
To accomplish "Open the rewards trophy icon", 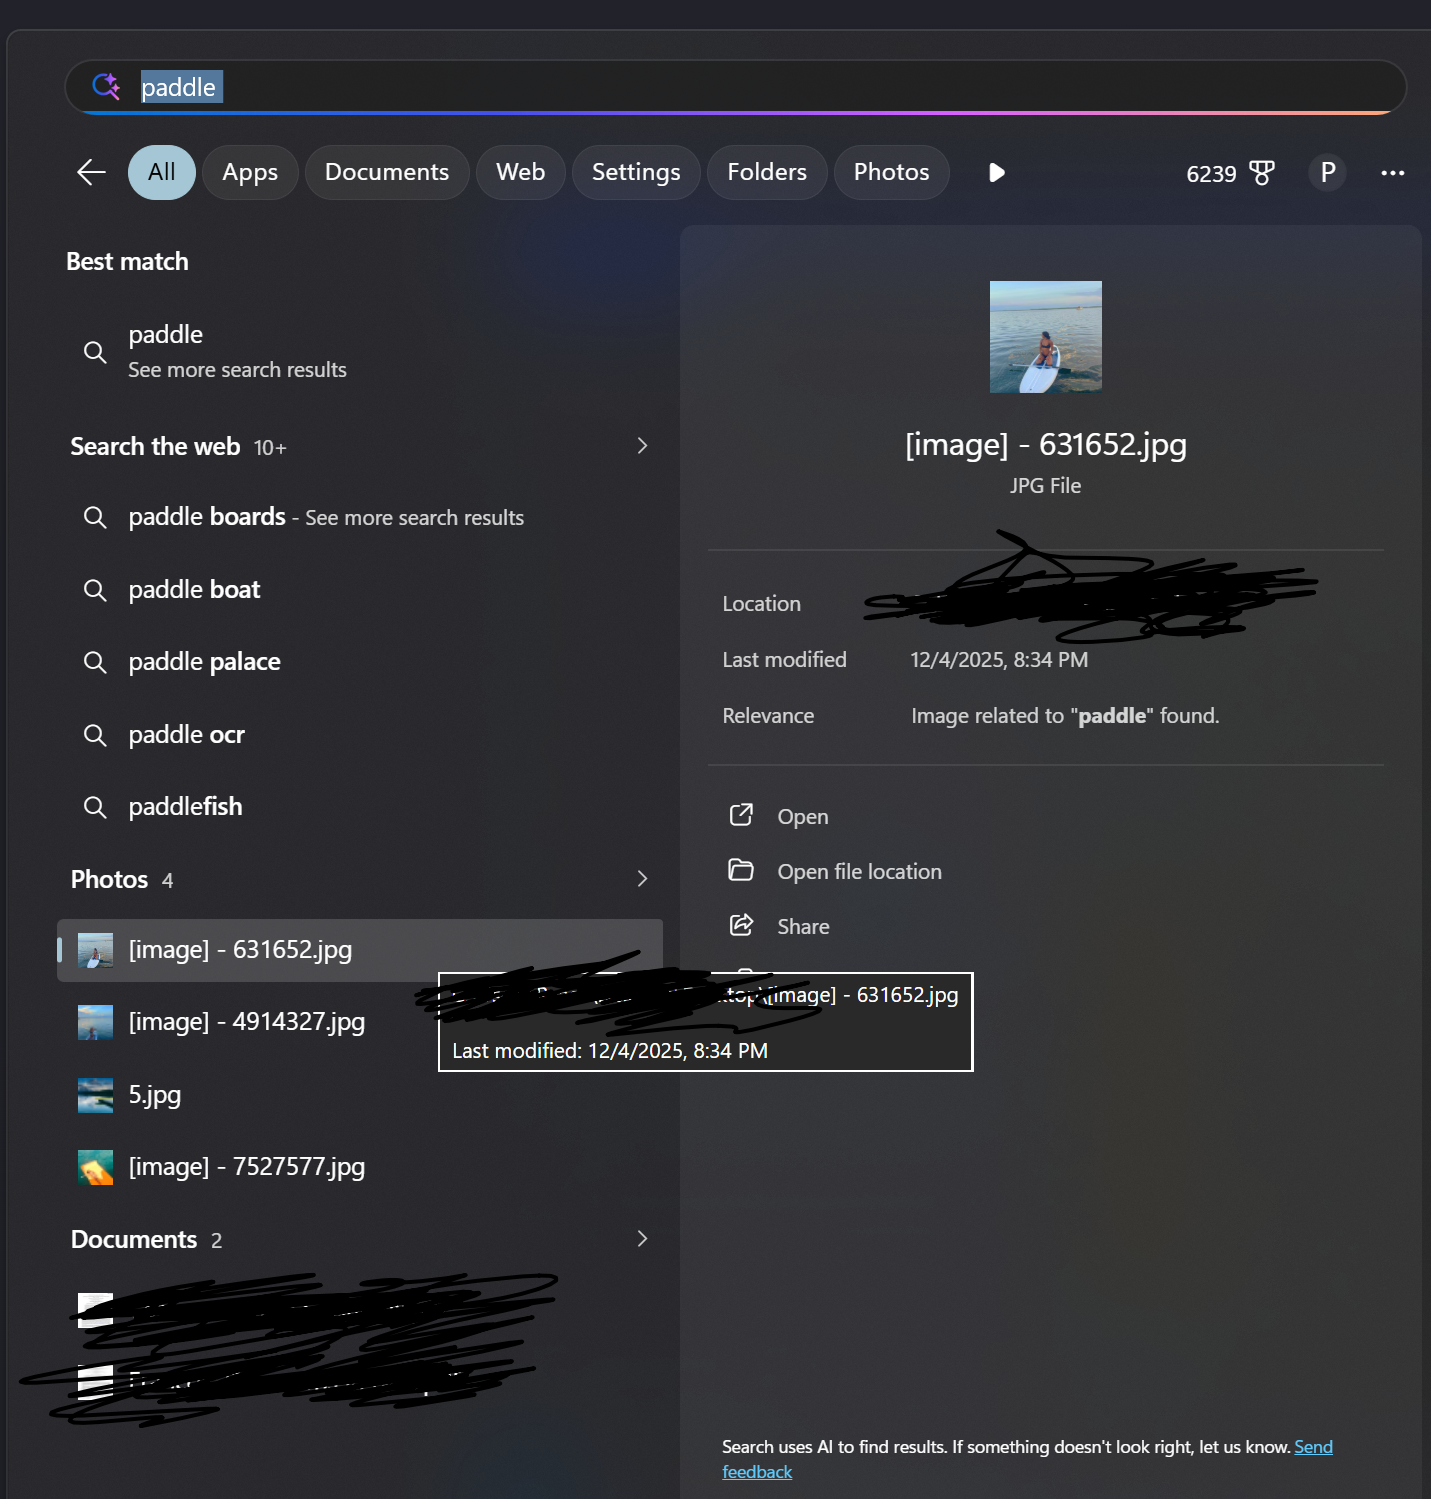I will coord(1262,173).
